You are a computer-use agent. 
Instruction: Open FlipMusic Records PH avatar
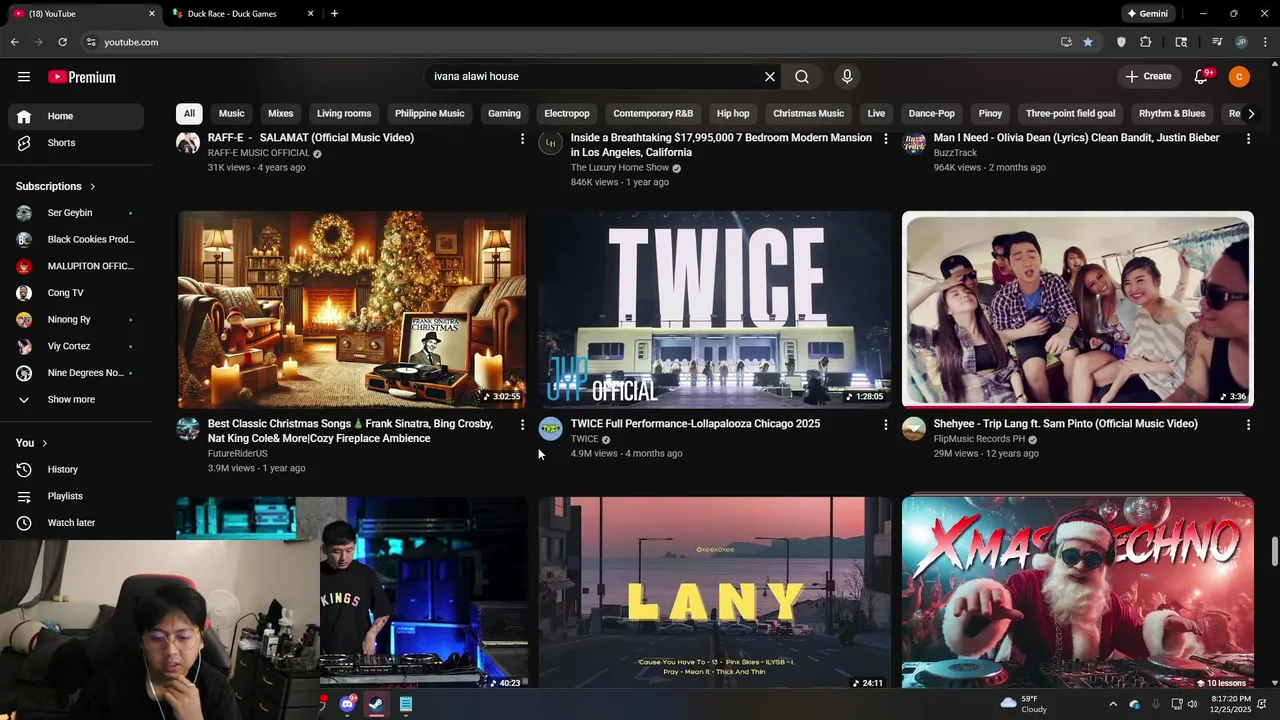coord(914,429)
